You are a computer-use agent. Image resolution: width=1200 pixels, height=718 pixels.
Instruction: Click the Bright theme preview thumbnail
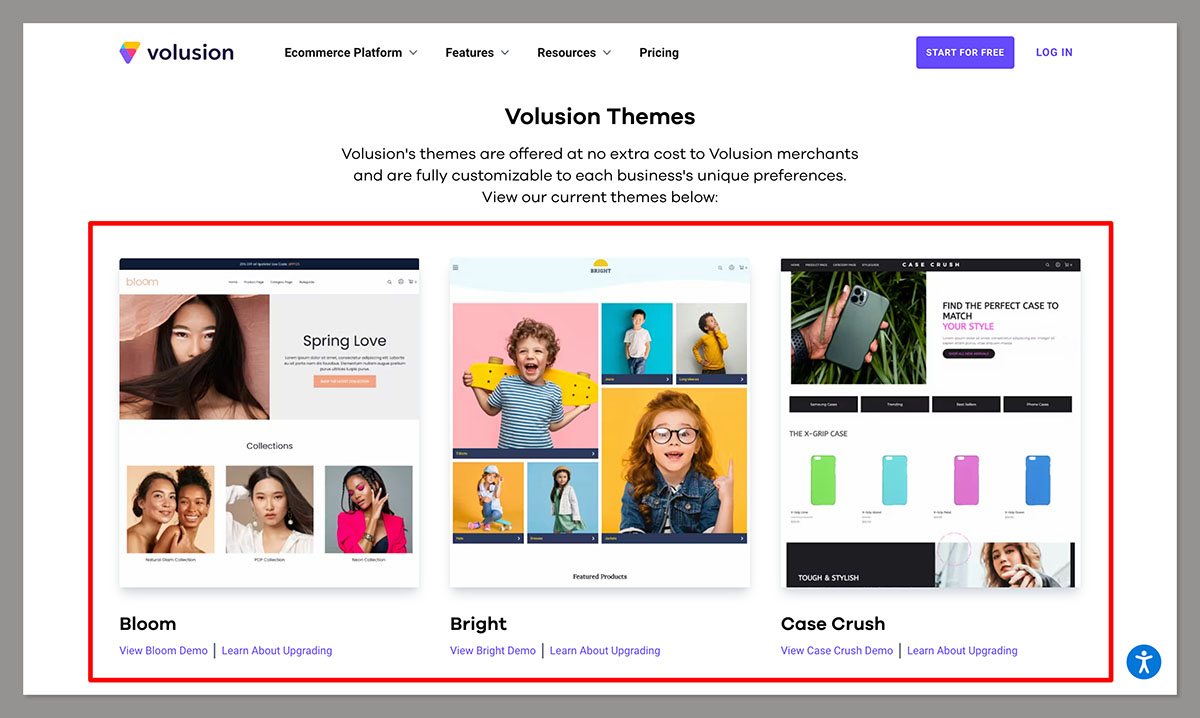tap(599, 420)
